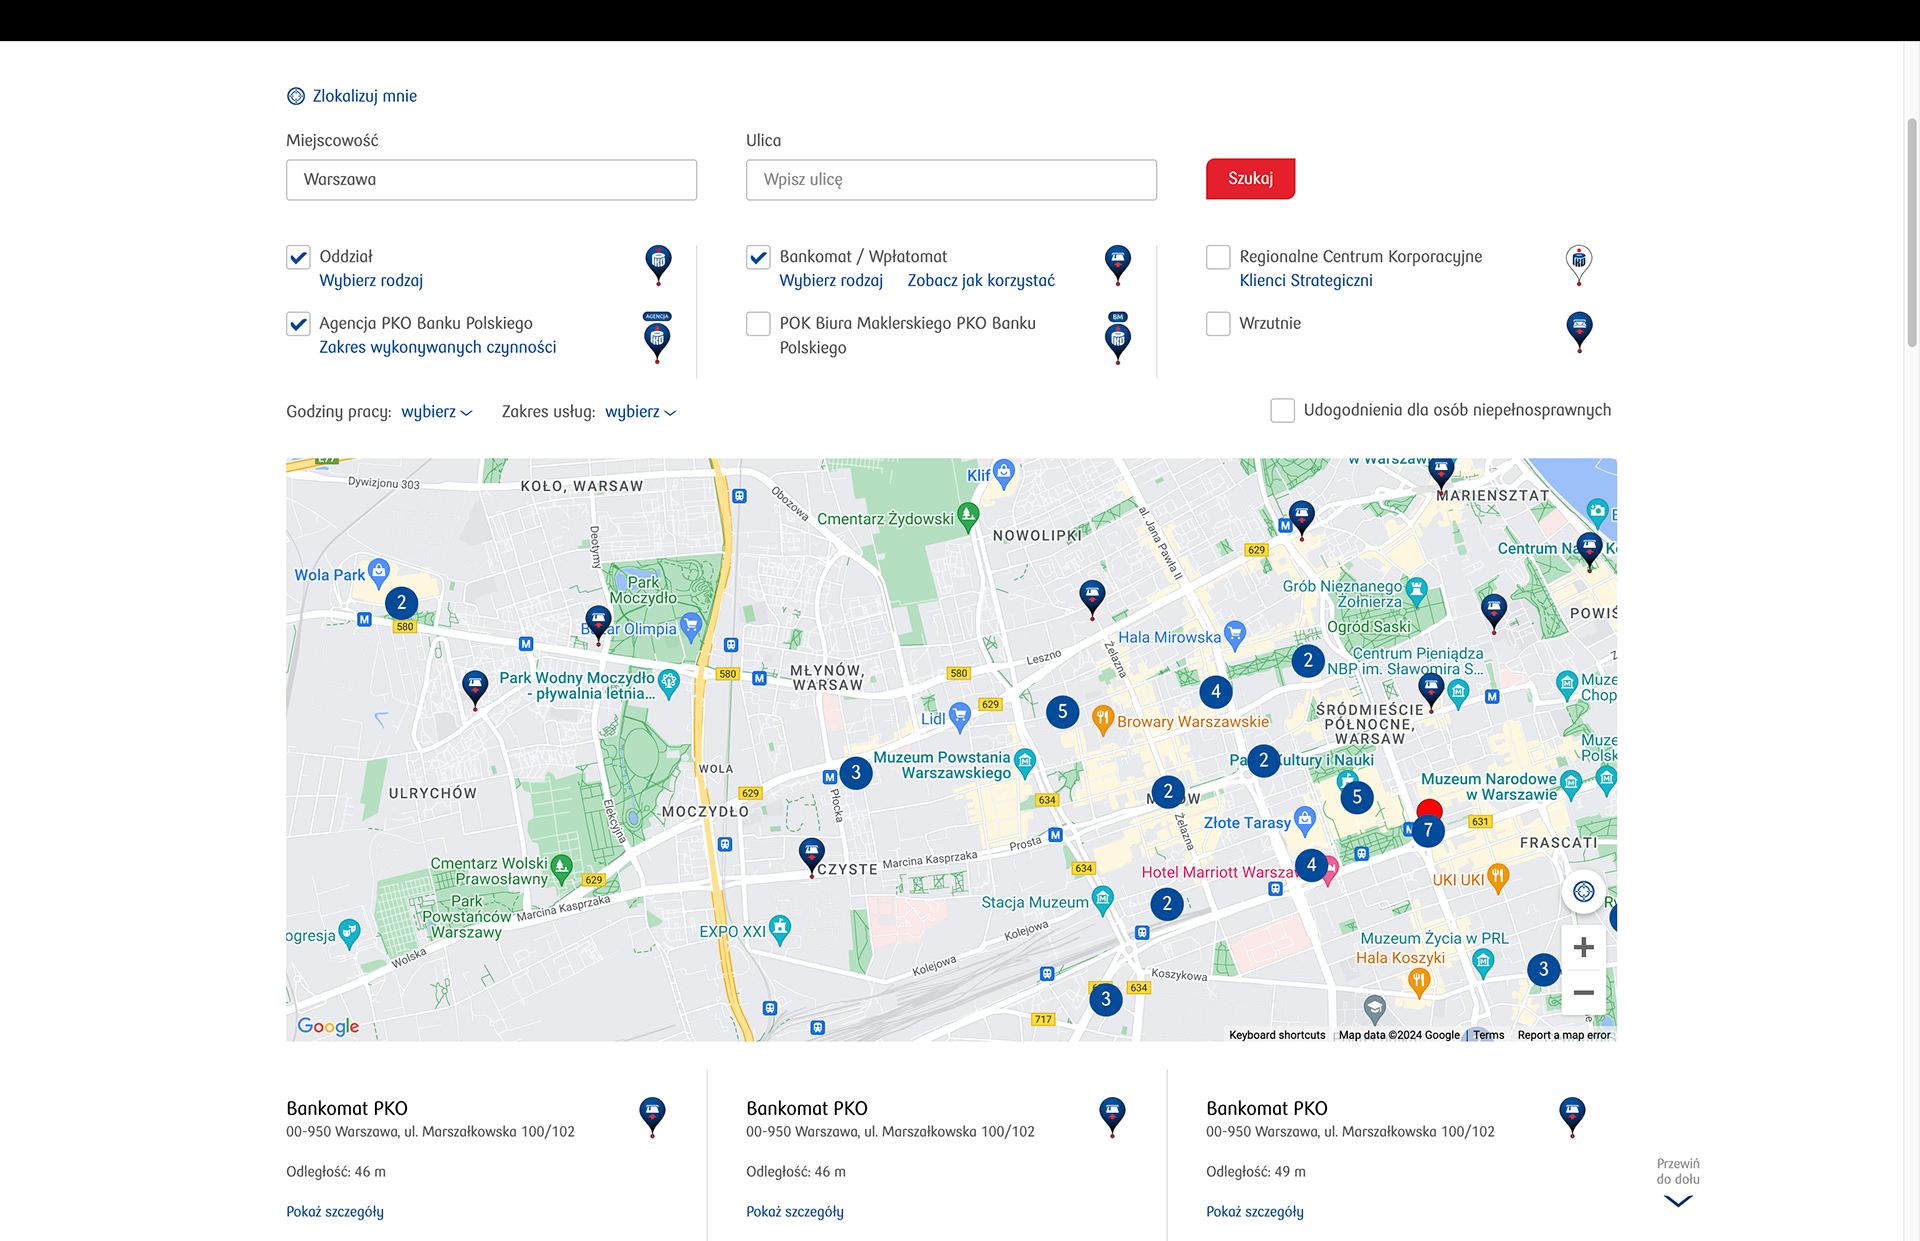Viewport: 1920px width, 1241px height.
Task: Open Zobacz jak korzystać link
Action: (x=981, y=281)
